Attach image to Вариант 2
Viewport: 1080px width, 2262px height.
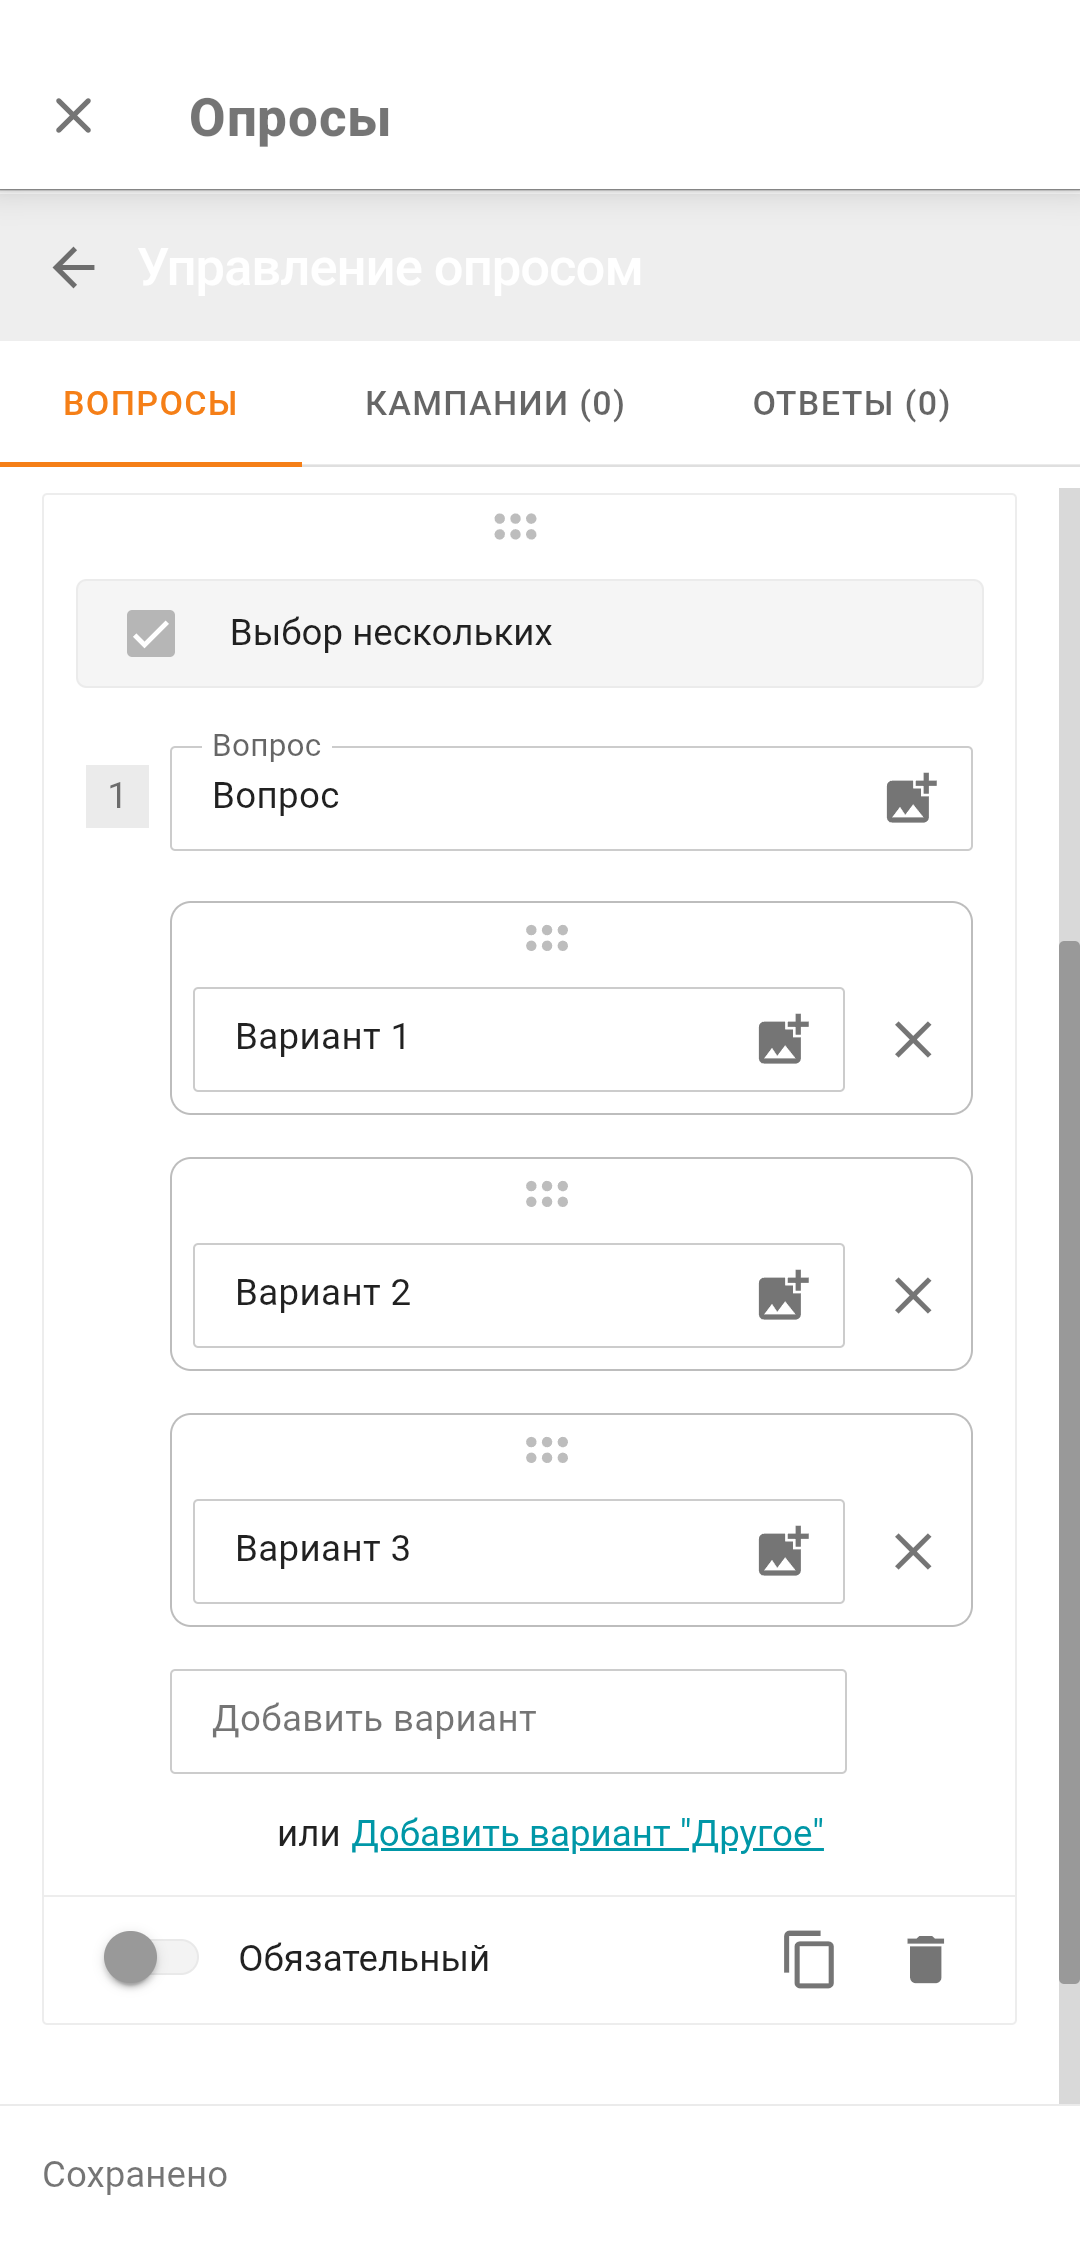pos(783,1295)
